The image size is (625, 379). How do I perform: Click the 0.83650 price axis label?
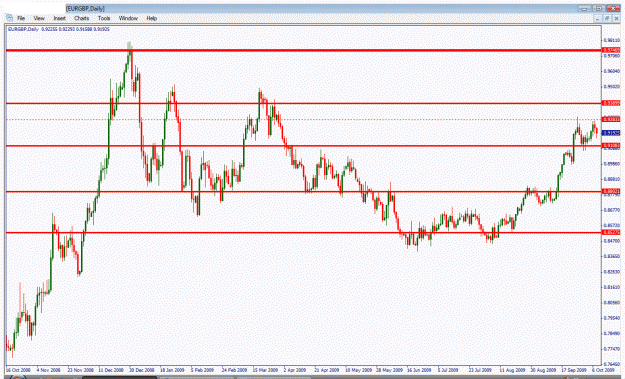pyautogui.click(x=611, y=256)
